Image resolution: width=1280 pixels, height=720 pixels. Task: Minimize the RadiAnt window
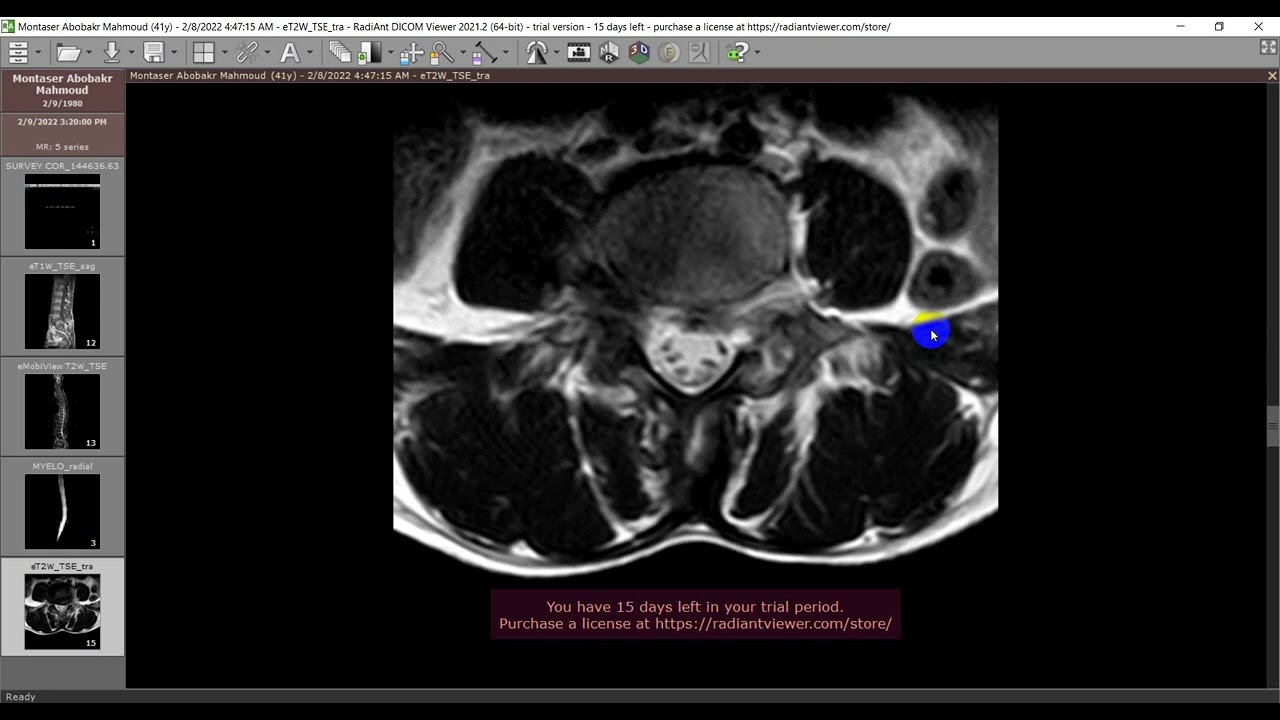pos(1180,26)
